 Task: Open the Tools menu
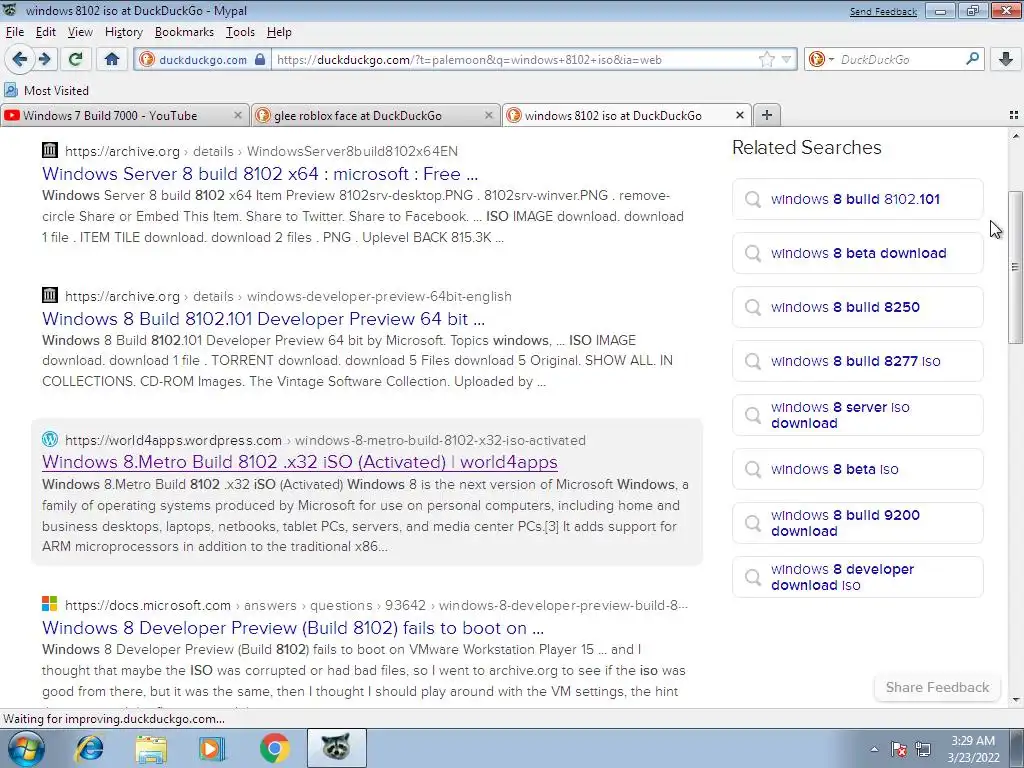click(240, 32)
